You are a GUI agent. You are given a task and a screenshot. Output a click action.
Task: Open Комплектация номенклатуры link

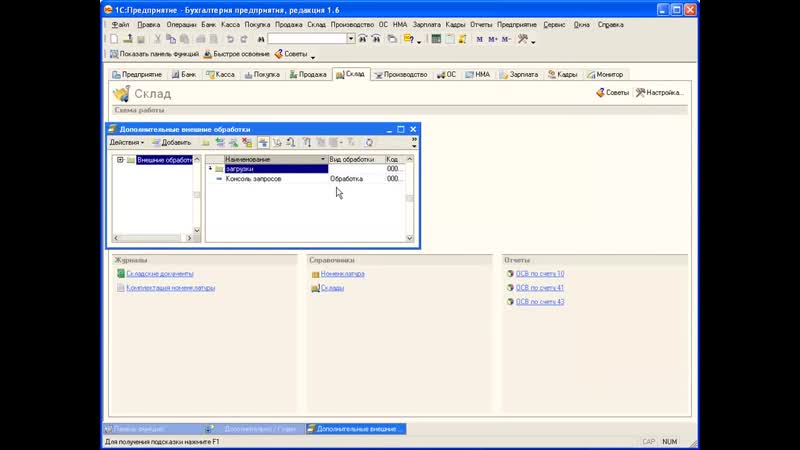click(170, 288)
